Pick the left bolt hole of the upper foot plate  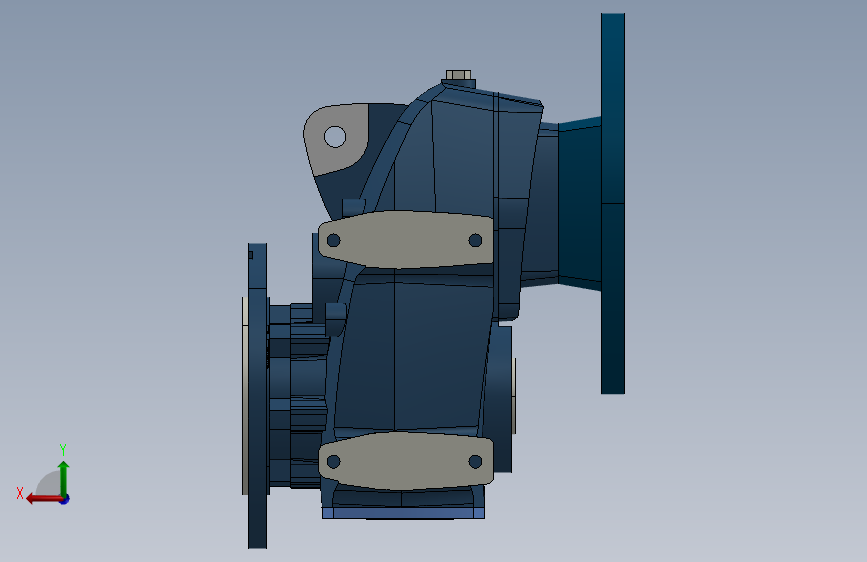pyautogui.click(x=333, y=240)
